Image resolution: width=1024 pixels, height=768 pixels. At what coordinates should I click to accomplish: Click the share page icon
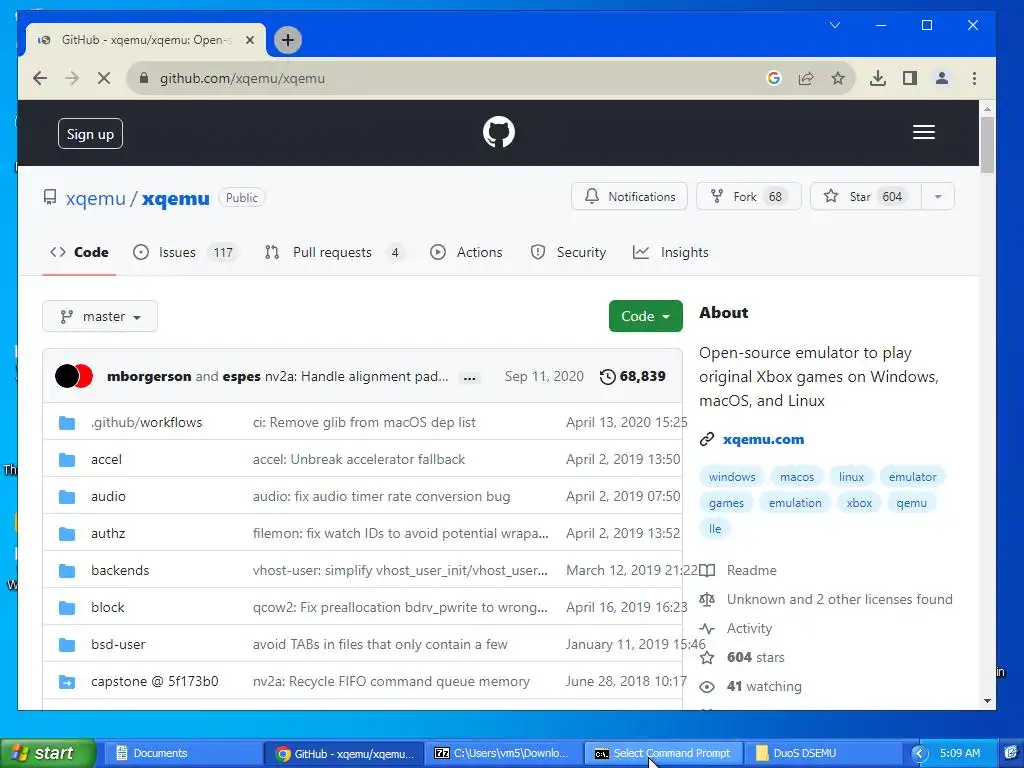coord(806,78)
